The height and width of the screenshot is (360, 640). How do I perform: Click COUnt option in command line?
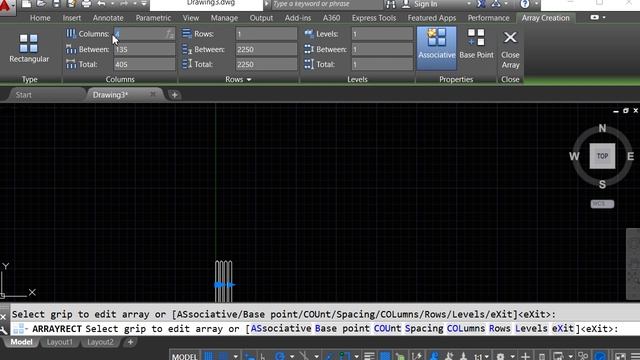[x=388, y=329]
